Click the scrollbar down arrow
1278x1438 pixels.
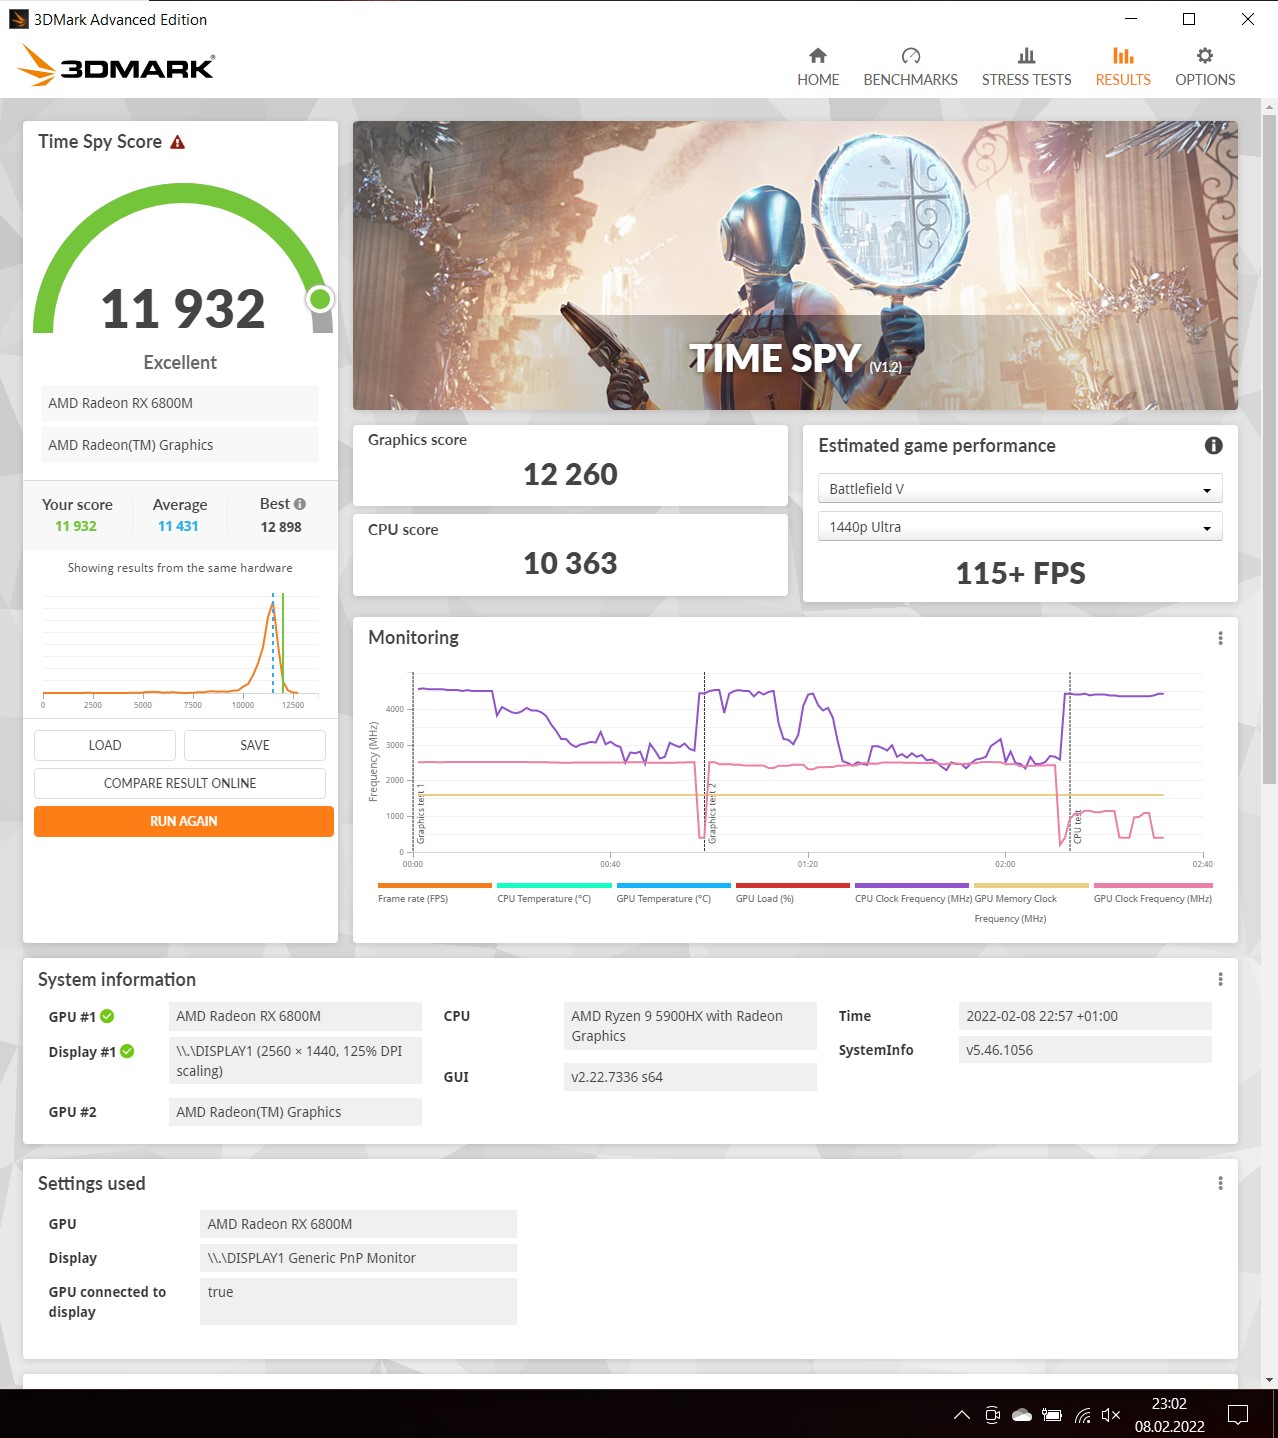click(1270, 1380)
